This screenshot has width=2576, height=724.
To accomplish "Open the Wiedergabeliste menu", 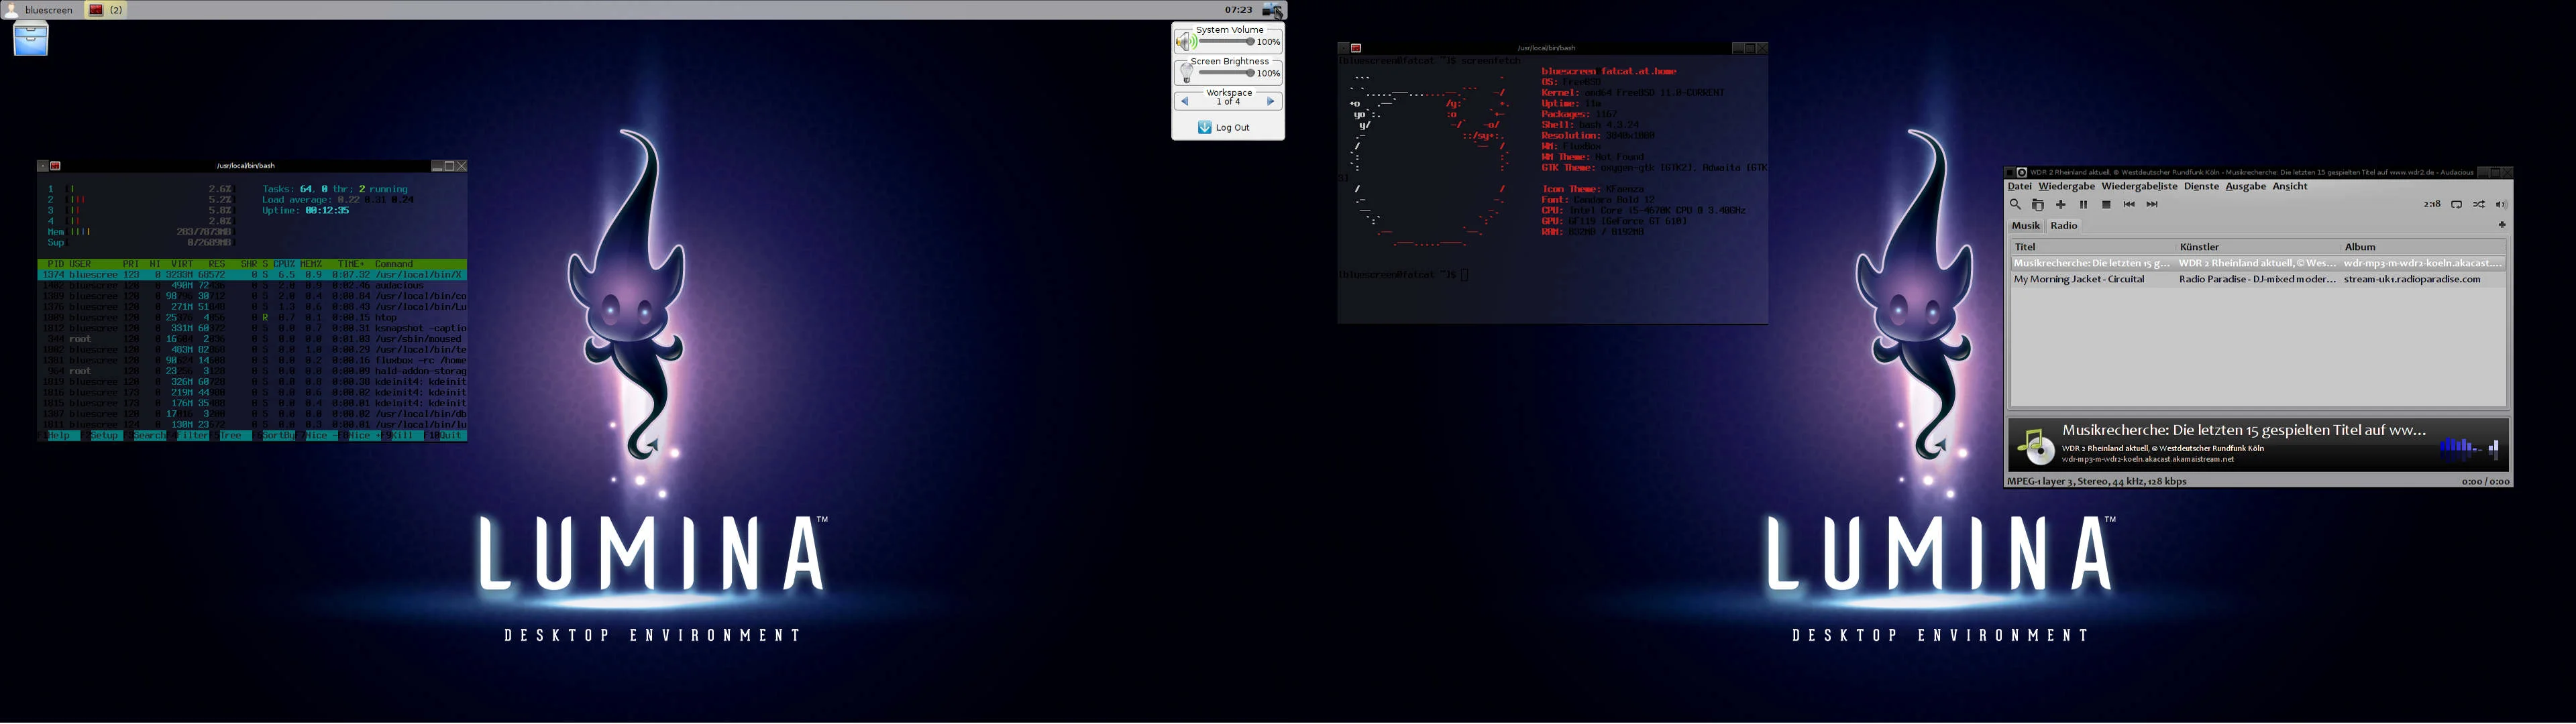I will [2139, 187].
